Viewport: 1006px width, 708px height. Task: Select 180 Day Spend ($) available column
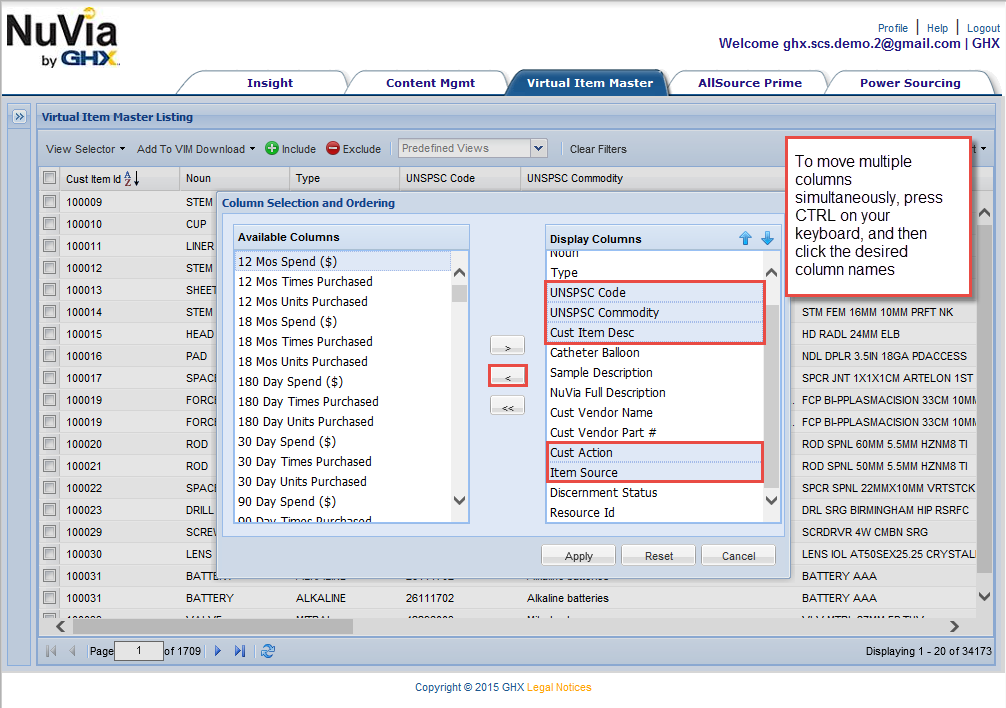(344, 382)
